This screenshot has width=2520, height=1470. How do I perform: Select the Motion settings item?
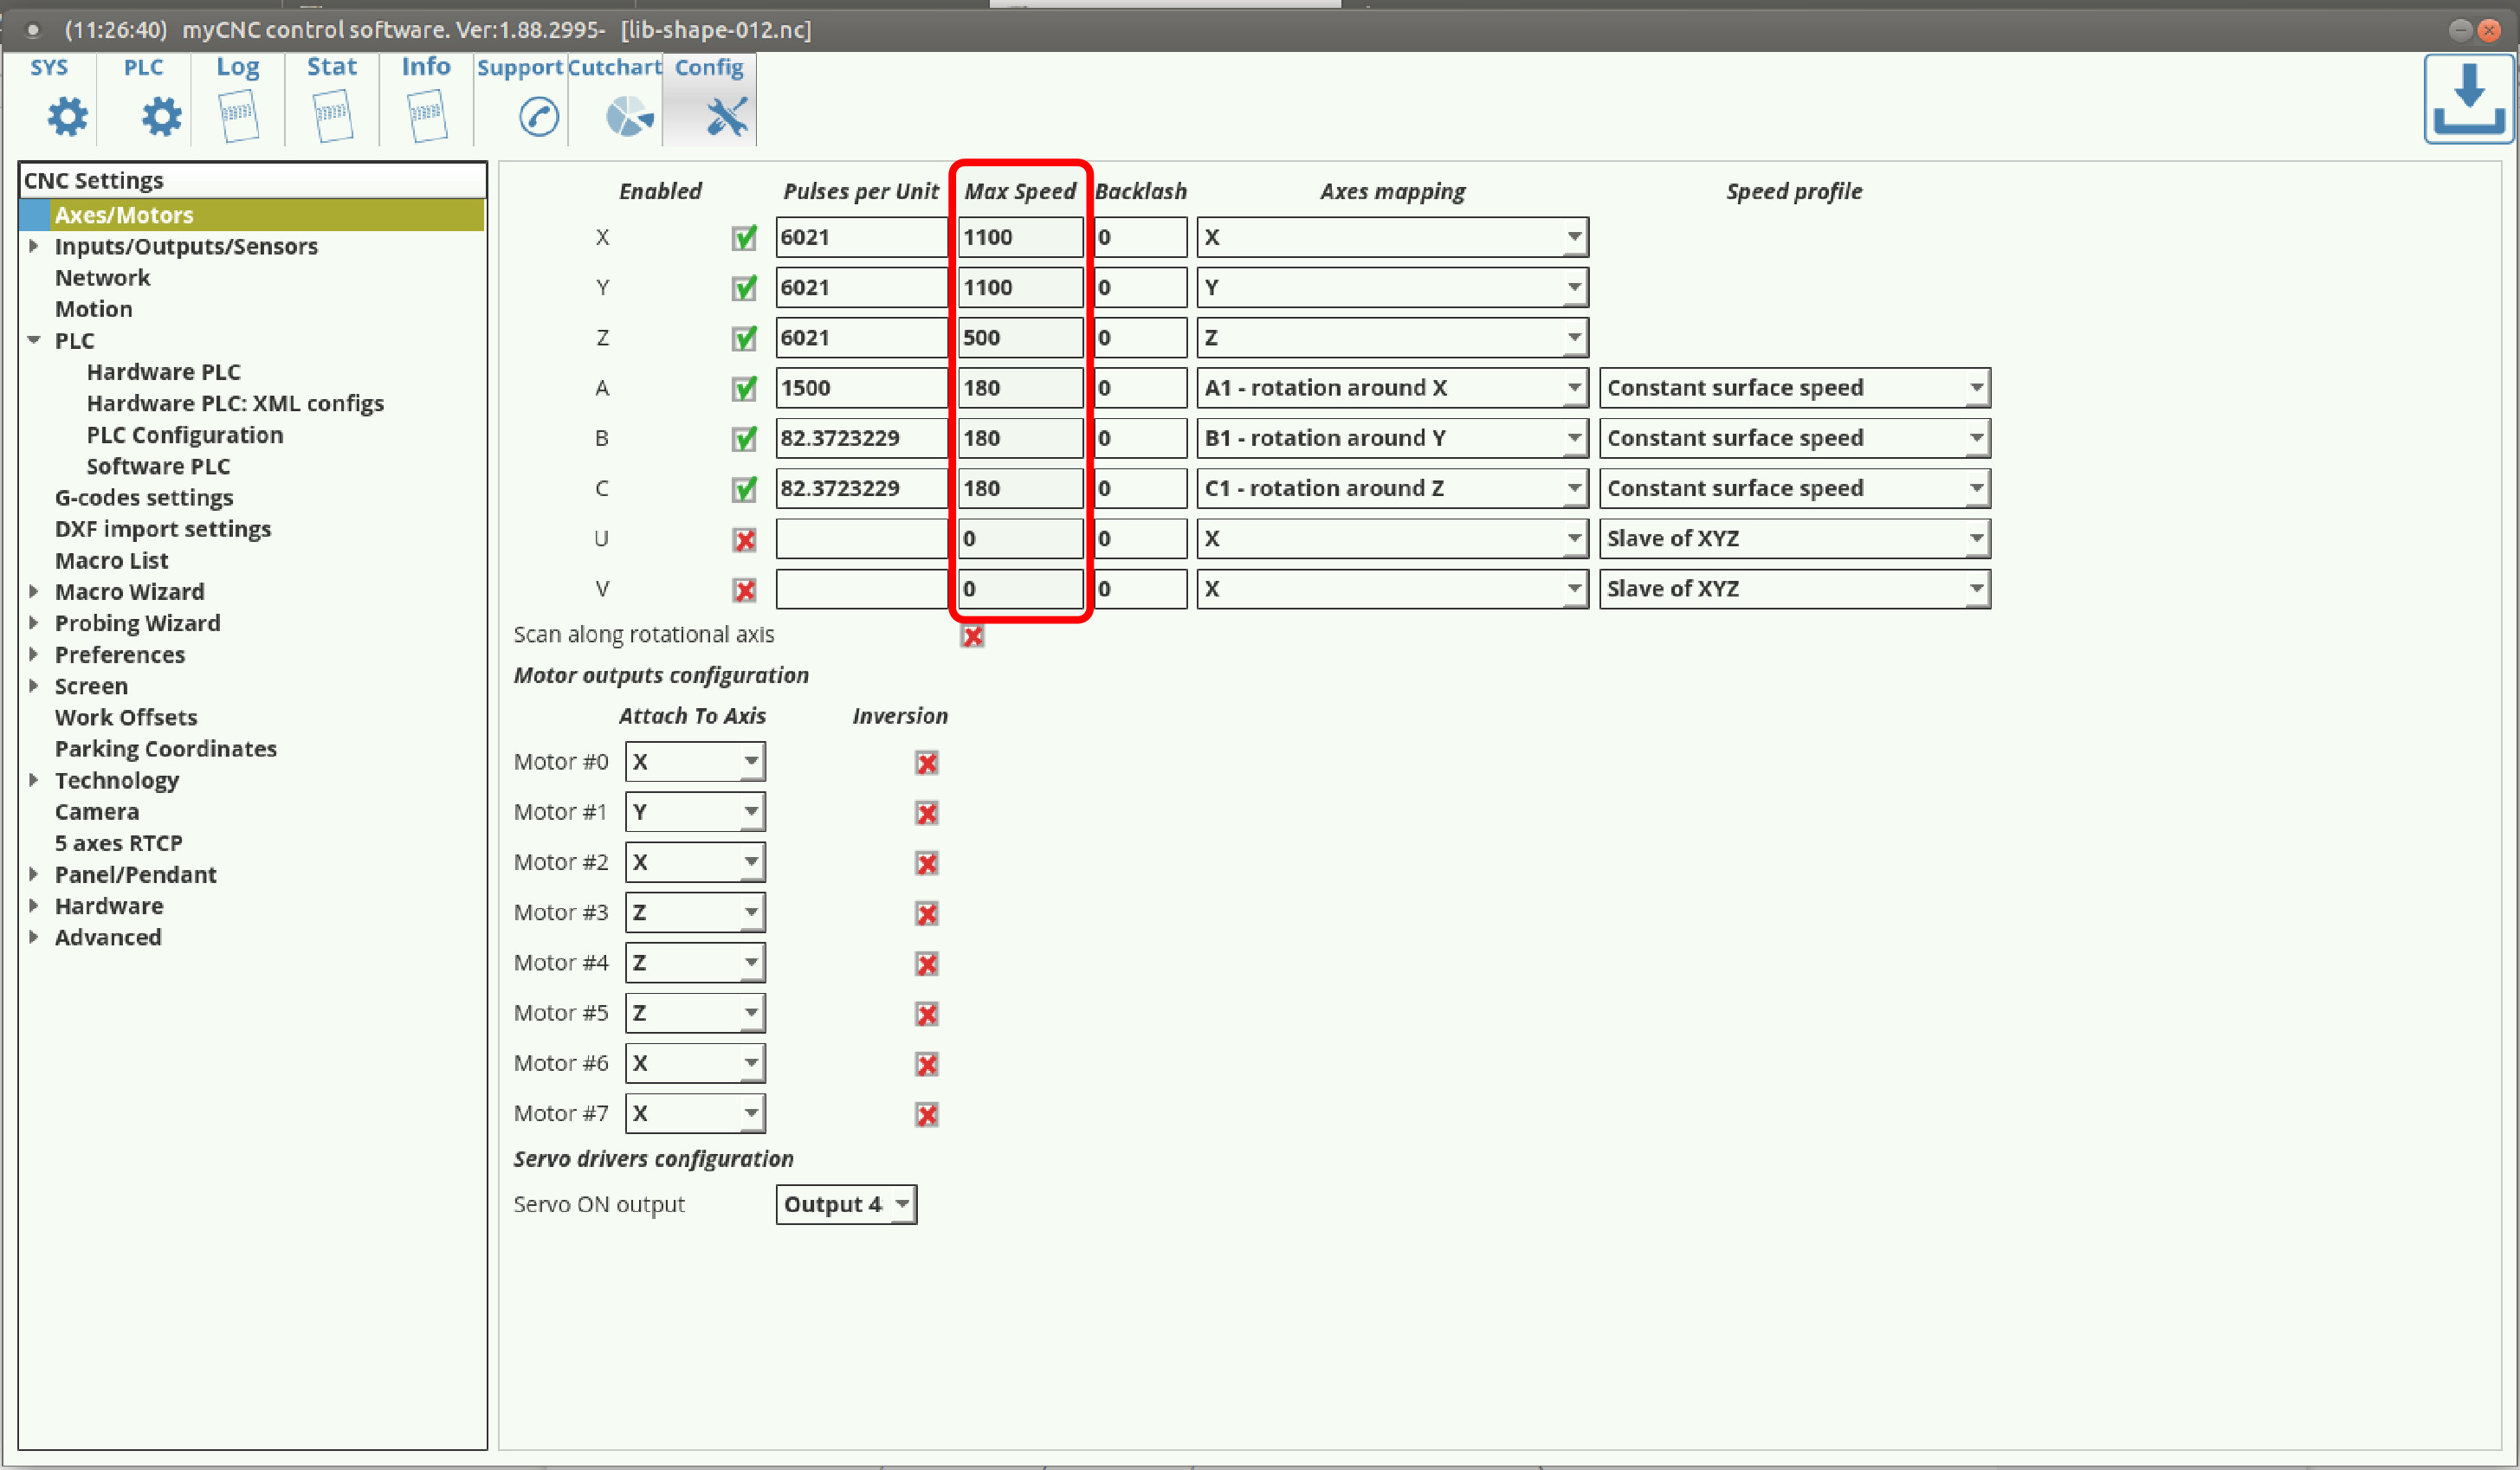pos(93,309)
